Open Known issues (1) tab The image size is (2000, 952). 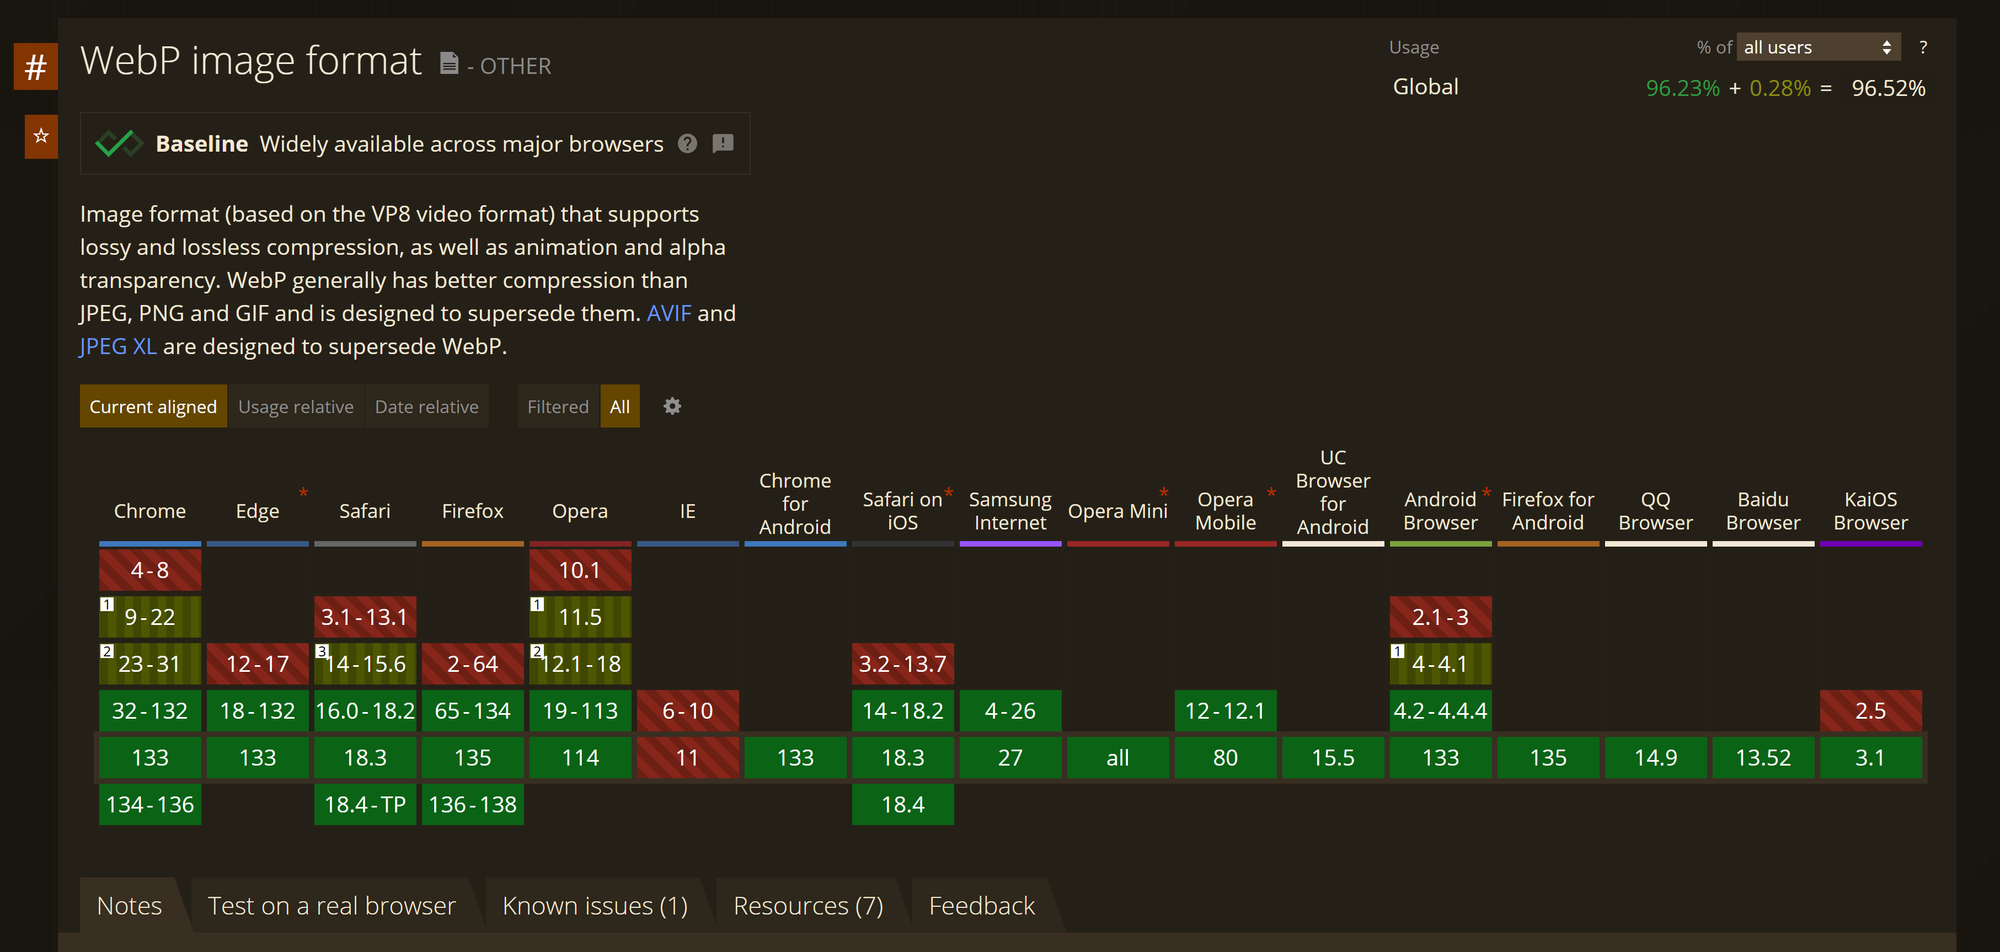(595, 905)
